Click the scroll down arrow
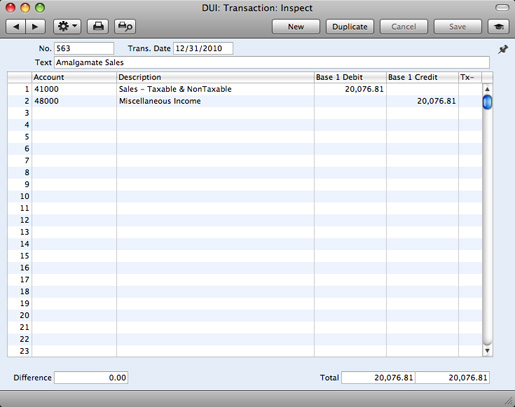The height and width of the screenshot is (407, 515). tap(487, 351)
